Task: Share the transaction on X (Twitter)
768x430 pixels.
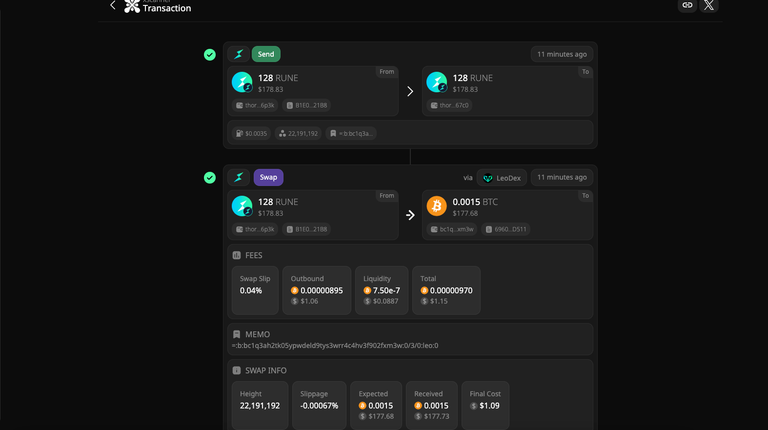Action: coord(709,5)
